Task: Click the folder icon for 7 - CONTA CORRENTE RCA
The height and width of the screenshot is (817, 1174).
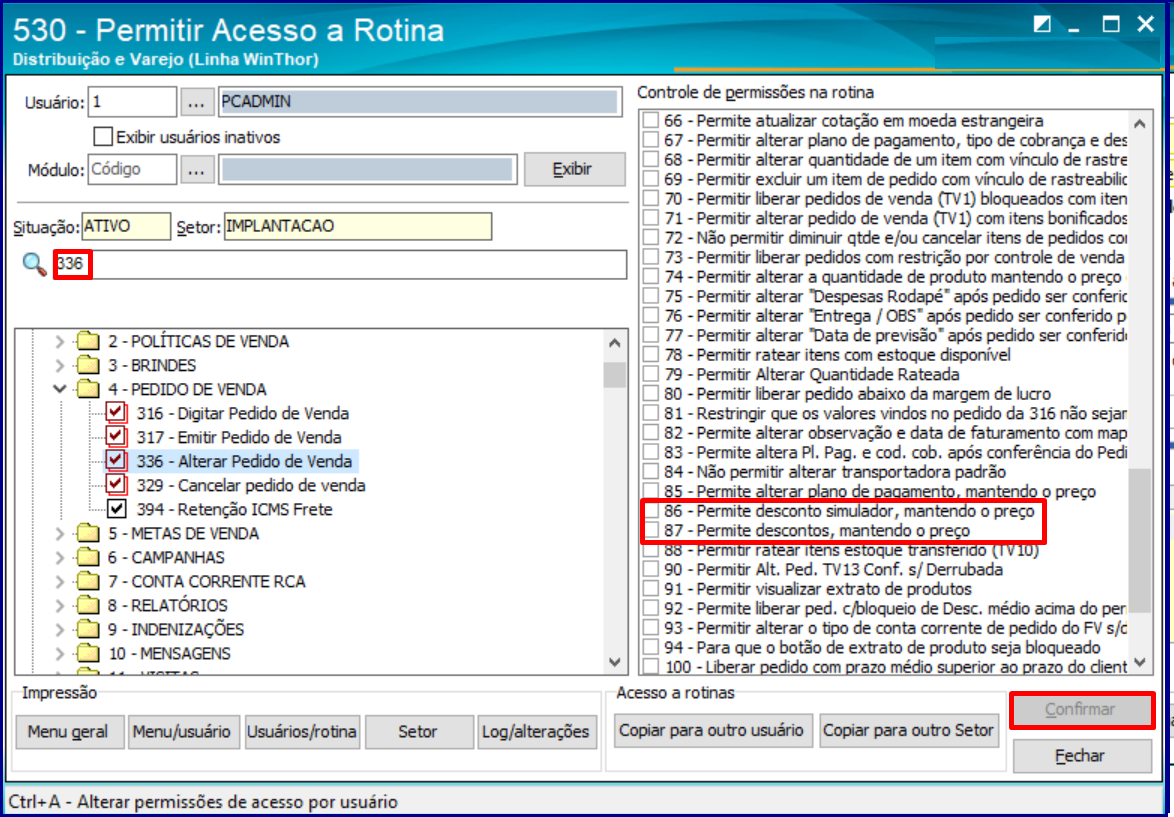Action: pos(88,581)
